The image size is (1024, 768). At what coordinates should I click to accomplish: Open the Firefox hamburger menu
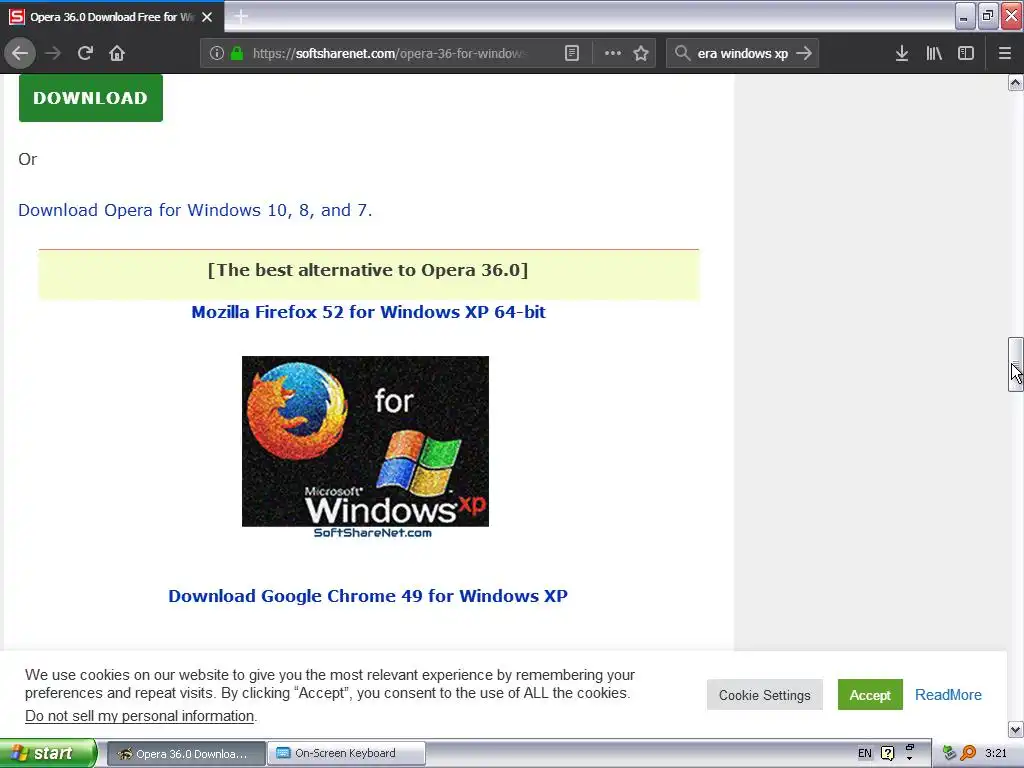point(1004,53)
